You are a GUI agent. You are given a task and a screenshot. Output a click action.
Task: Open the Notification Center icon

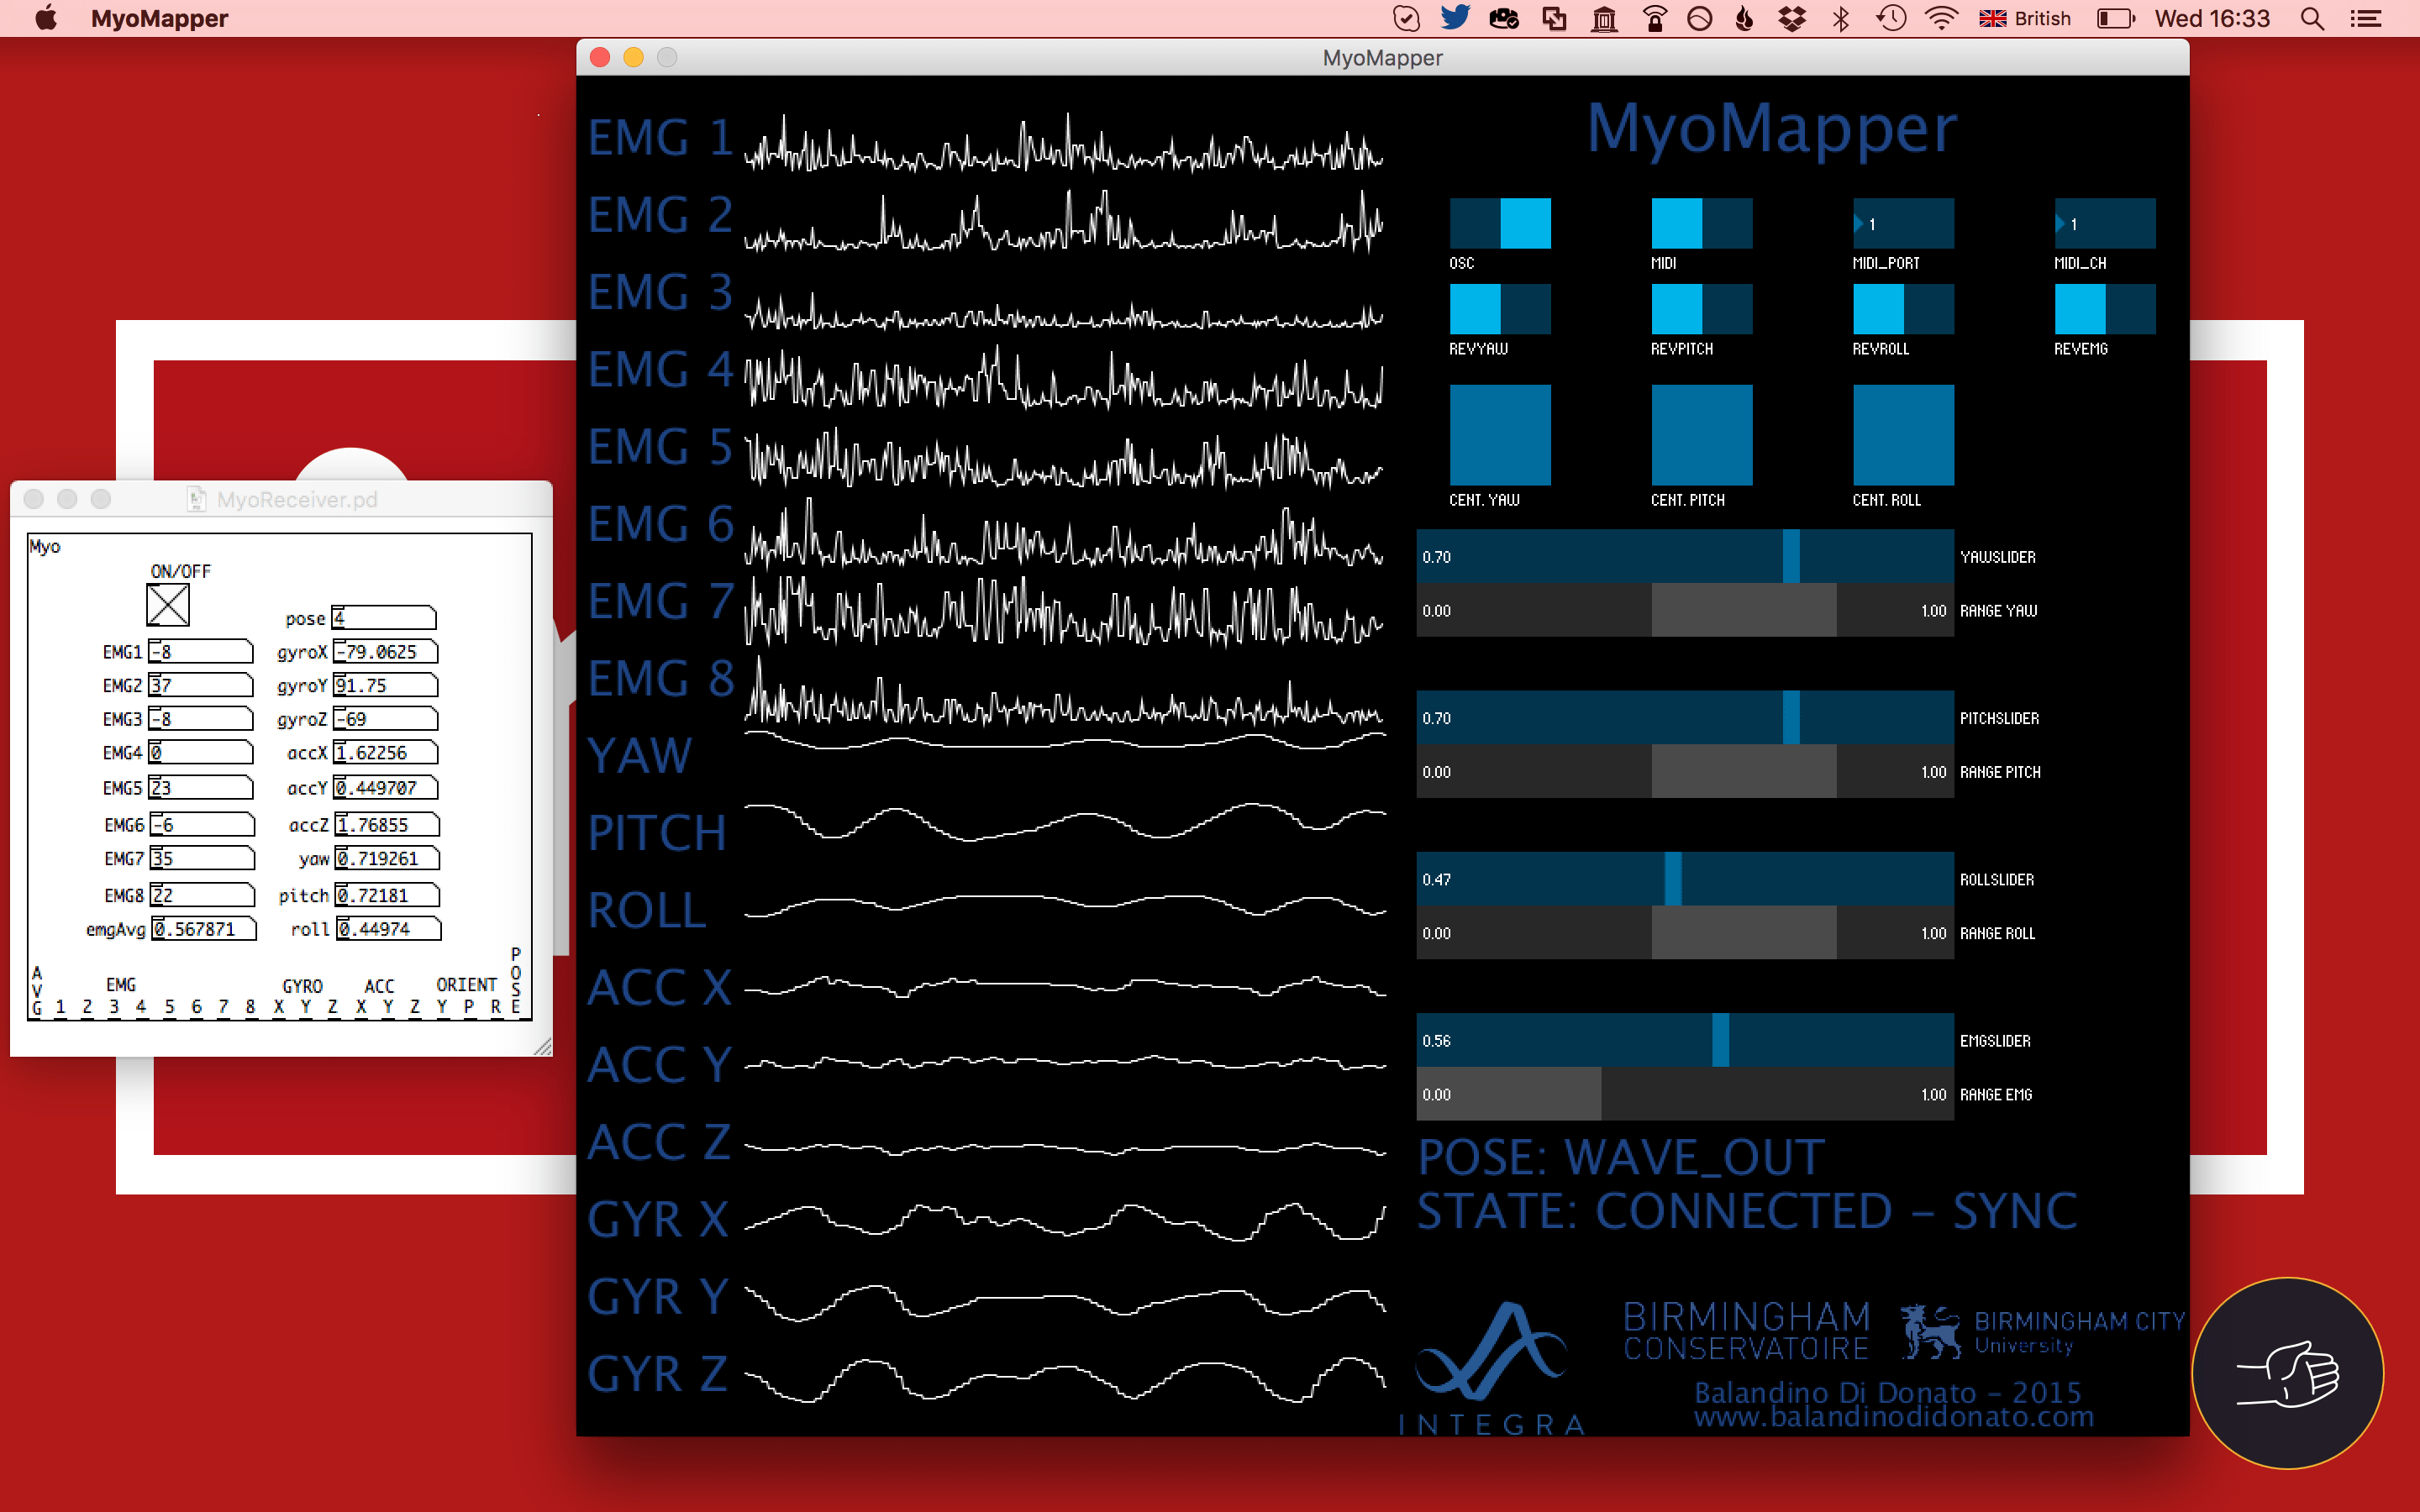2366,18
